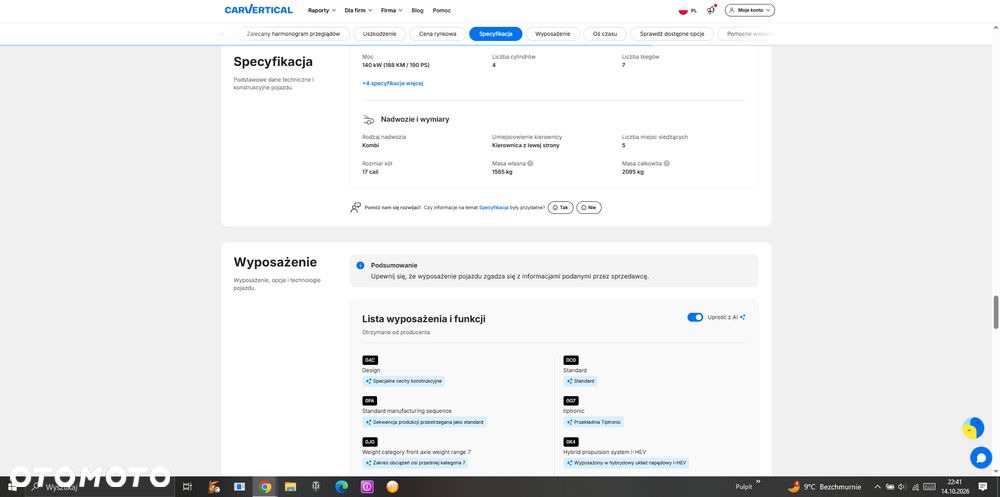Open the Pomoc menu item
1000x497 pixels.
click(441, 10)
